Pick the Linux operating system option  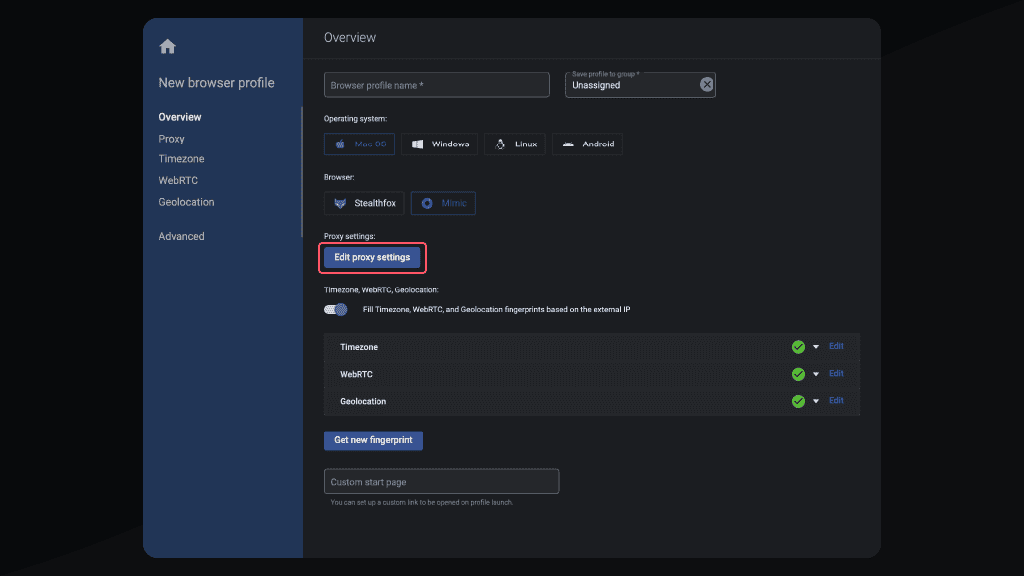click(x=516, y=144)
